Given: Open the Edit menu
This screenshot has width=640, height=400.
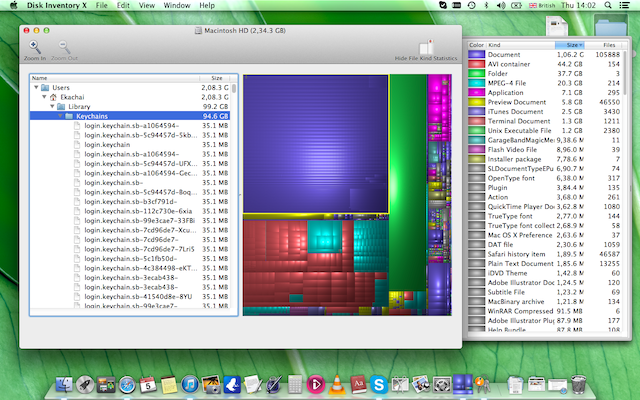Looking at the screenshot, I should point(123,5).
